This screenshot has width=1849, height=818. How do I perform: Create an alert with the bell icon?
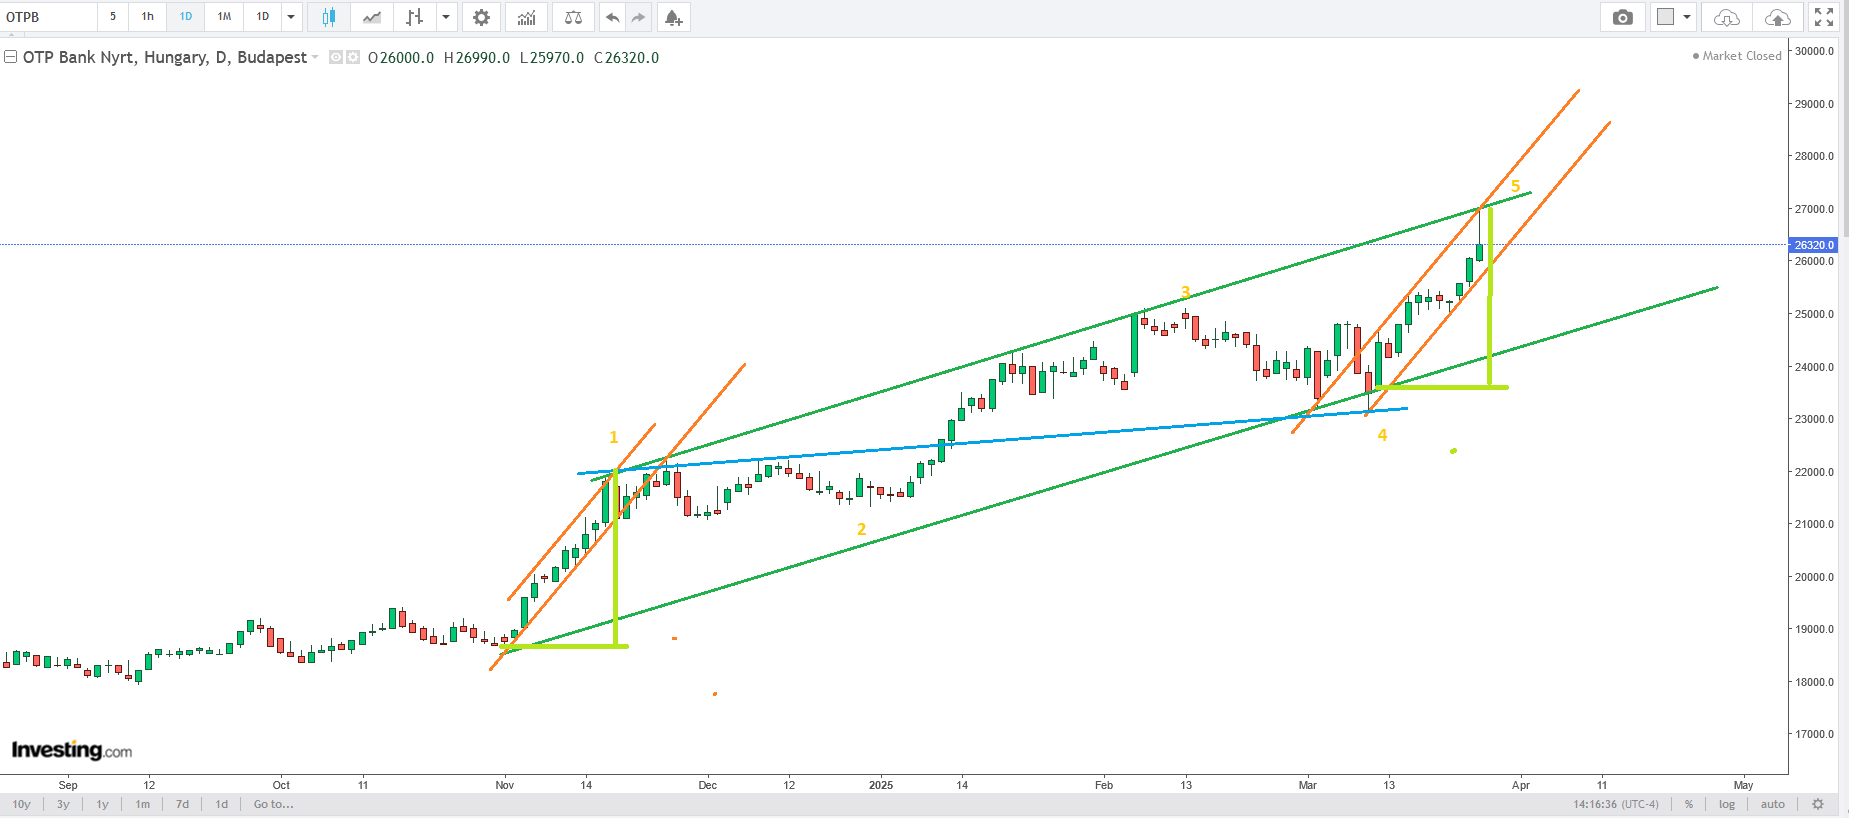[673, 17]
